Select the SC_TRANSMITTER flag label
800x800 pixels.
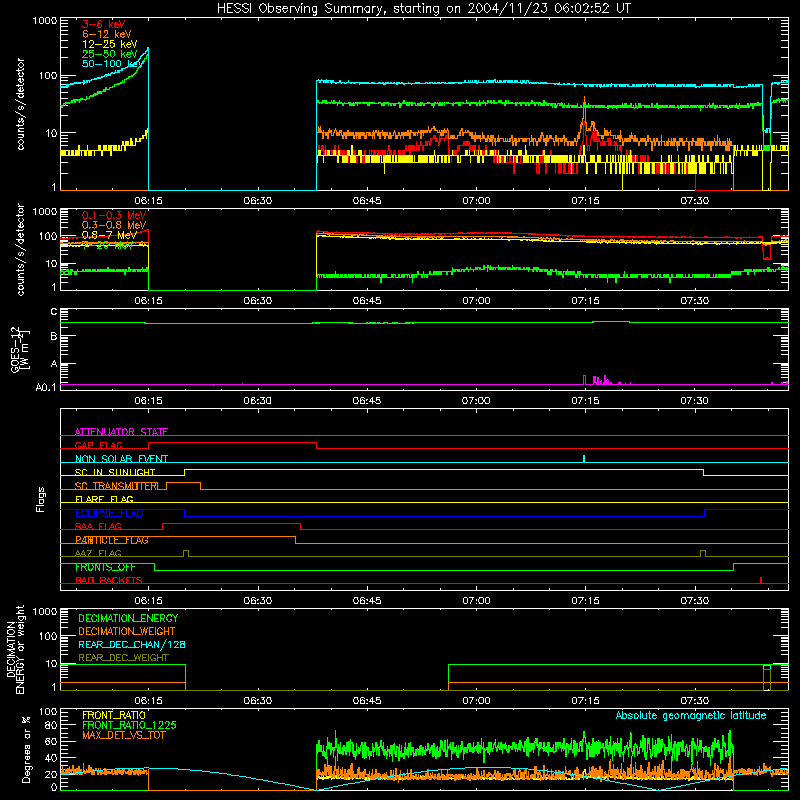(x=117, y=486)
